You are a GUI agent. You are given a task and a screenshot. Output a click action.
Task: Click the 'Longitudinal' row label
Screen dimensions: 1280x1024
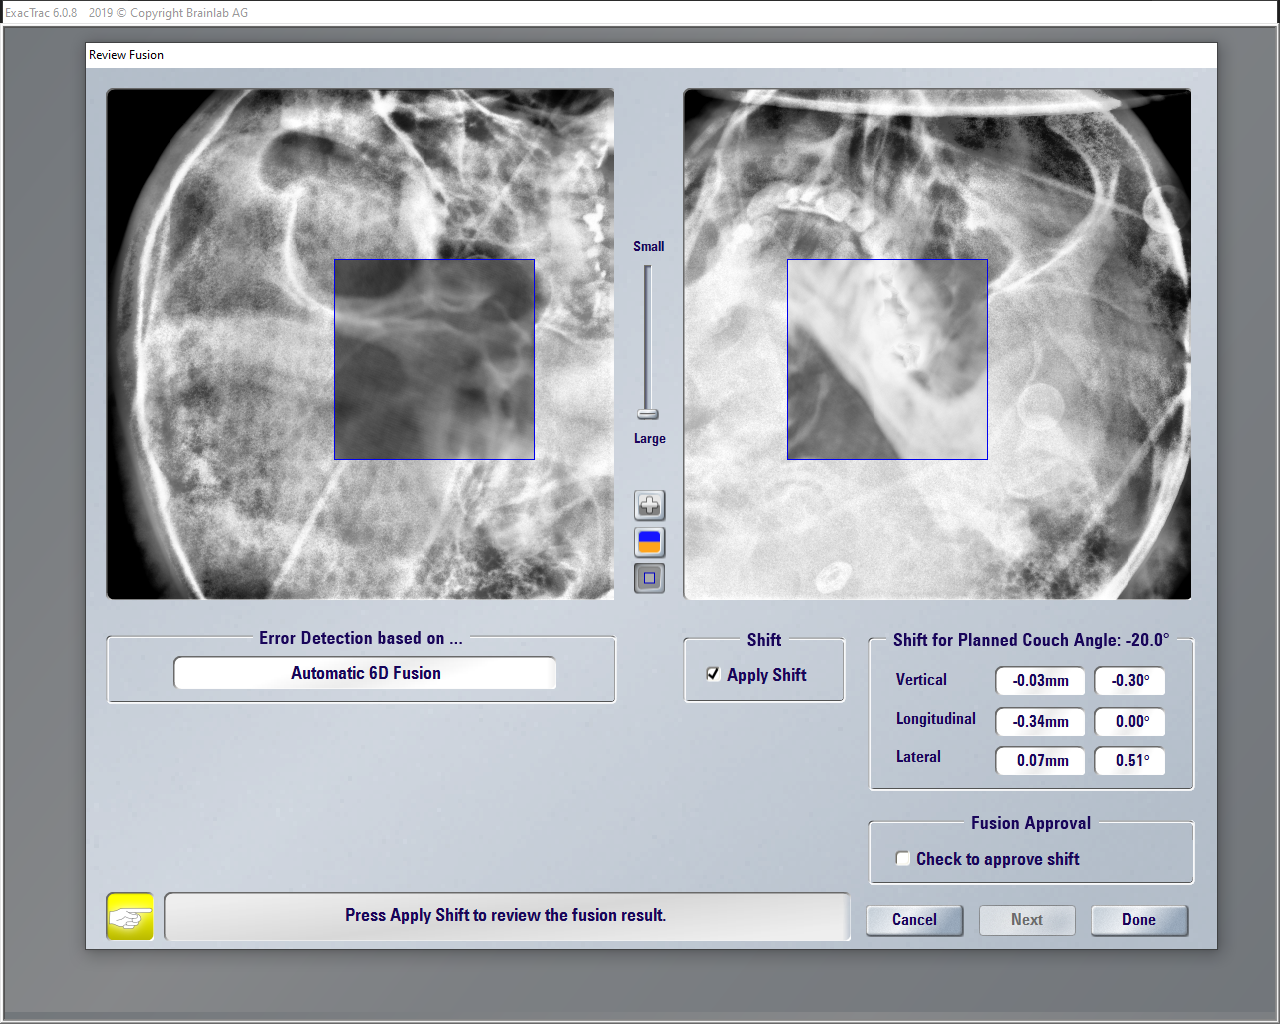tap(936, 719)
